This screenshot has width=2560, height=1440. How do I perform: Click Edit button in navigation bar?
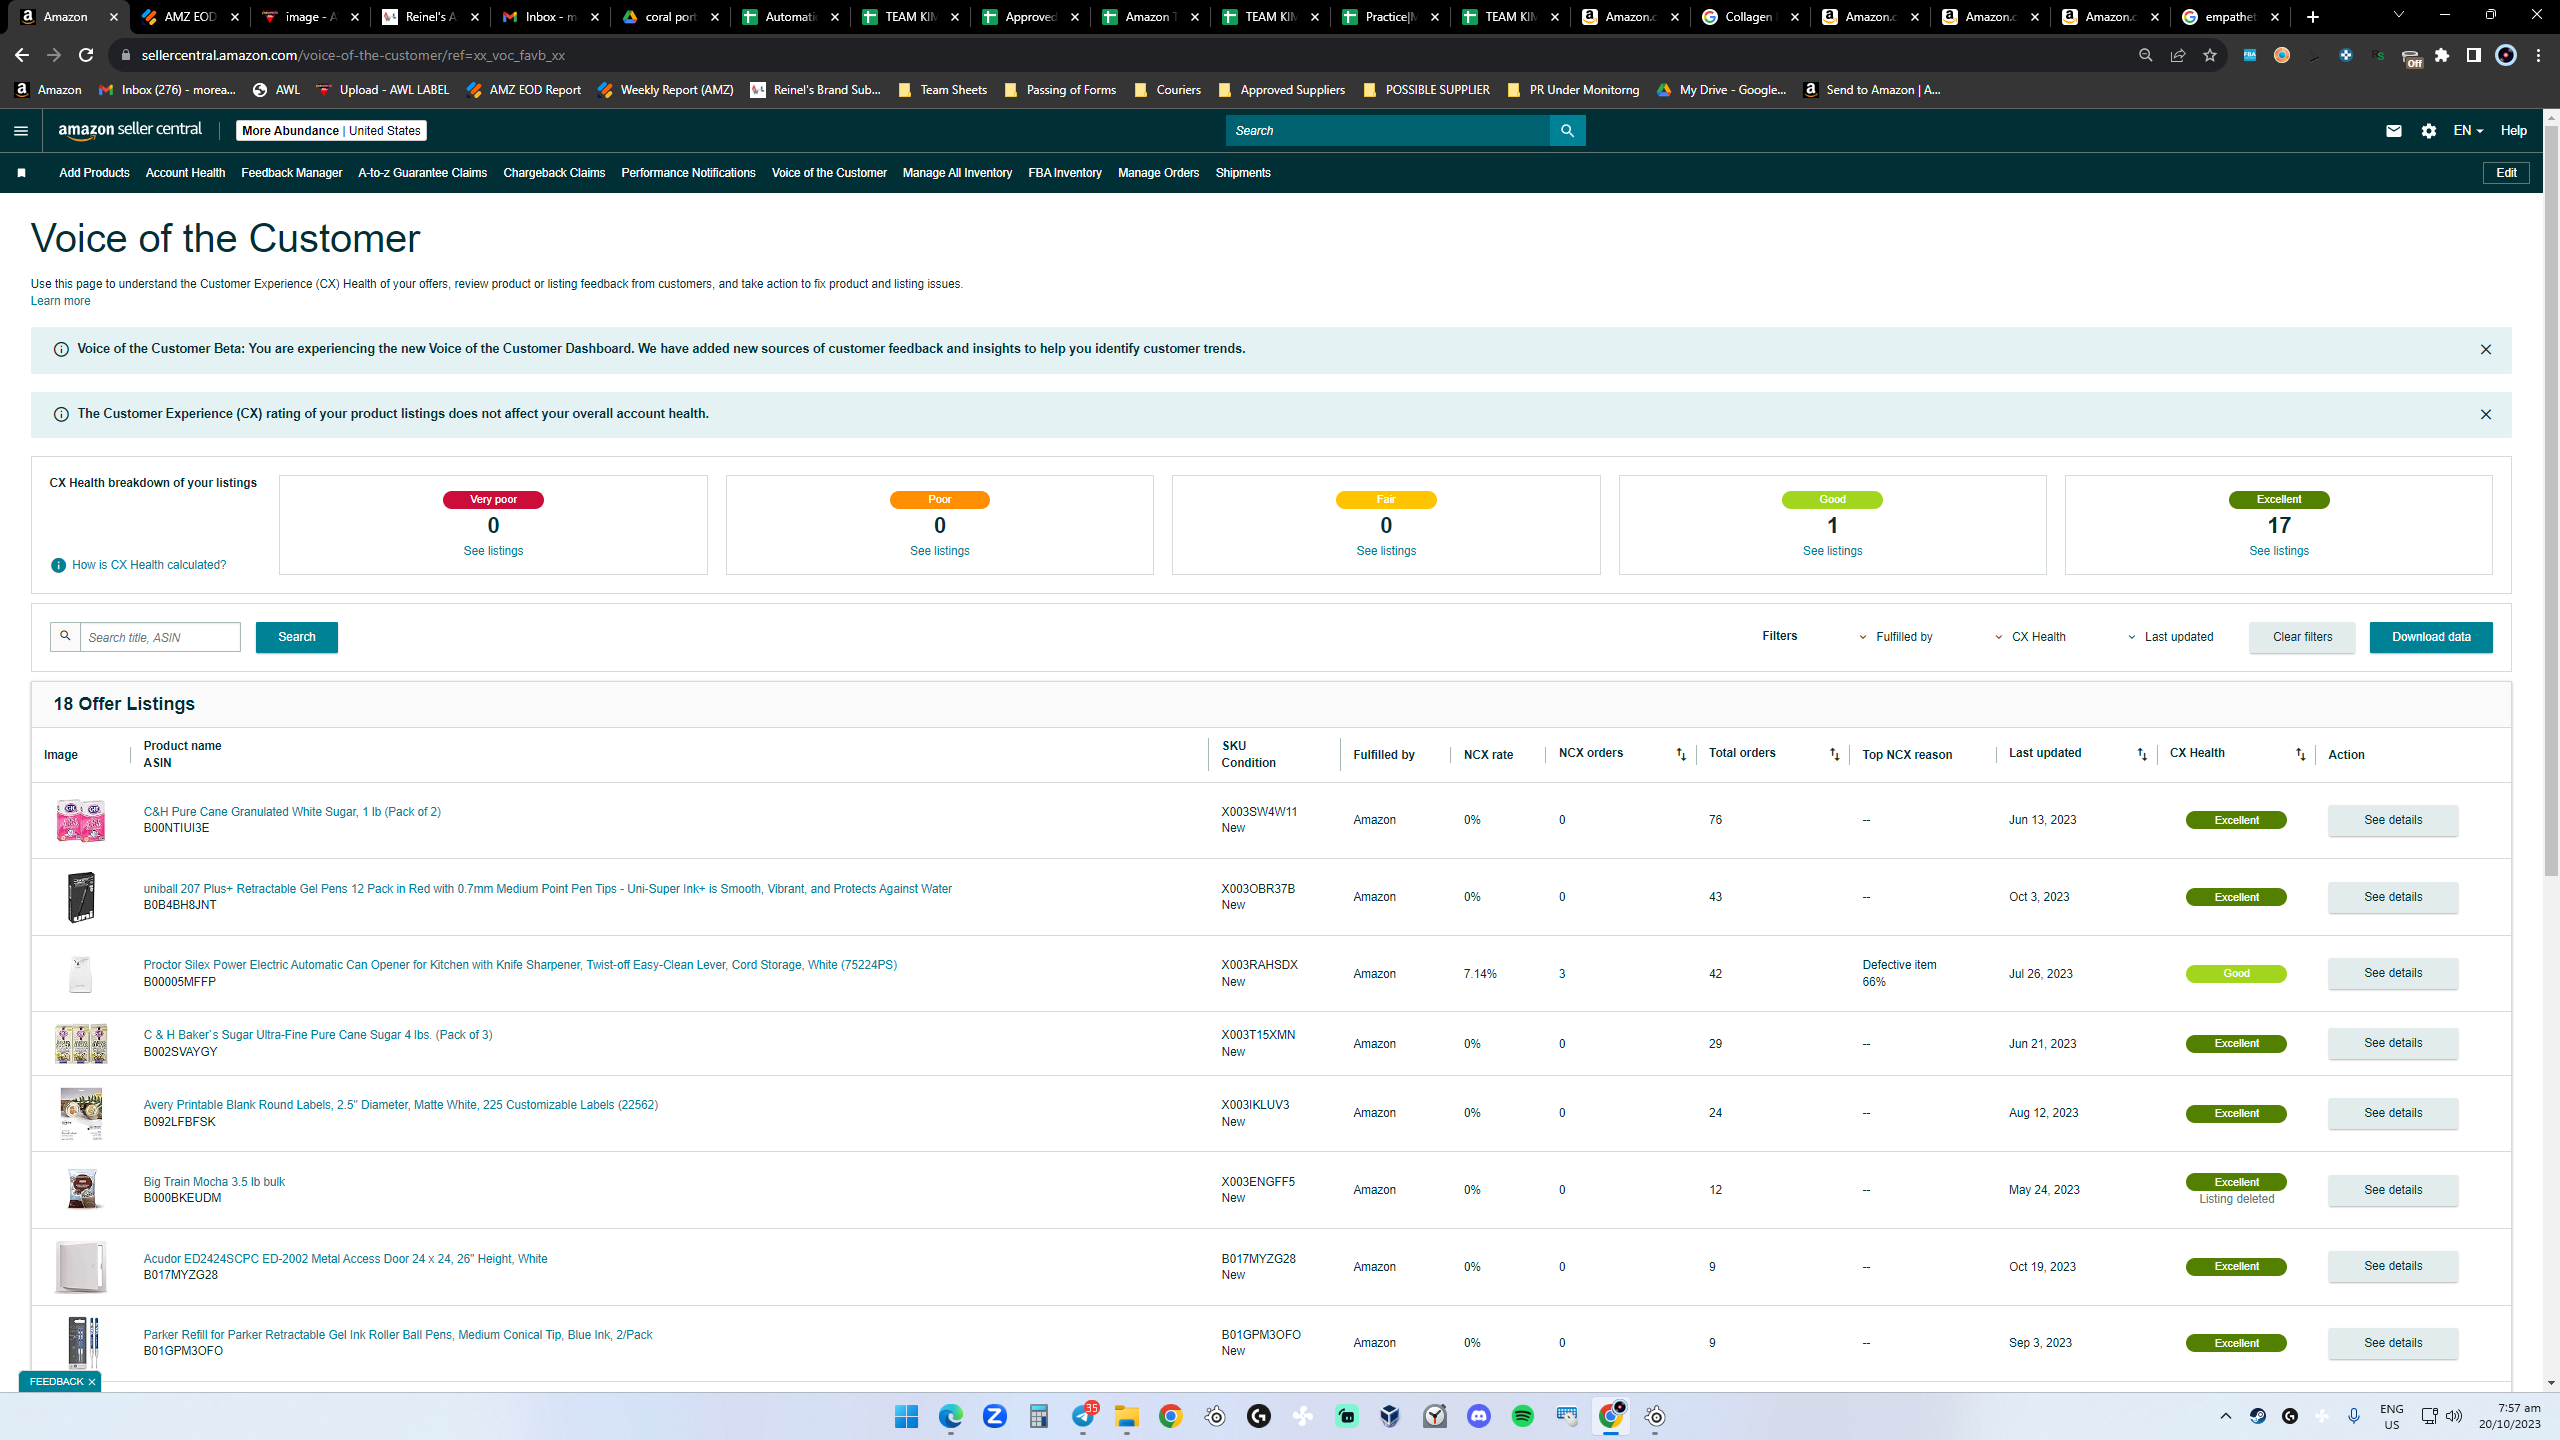click(x=2506, y=173)
